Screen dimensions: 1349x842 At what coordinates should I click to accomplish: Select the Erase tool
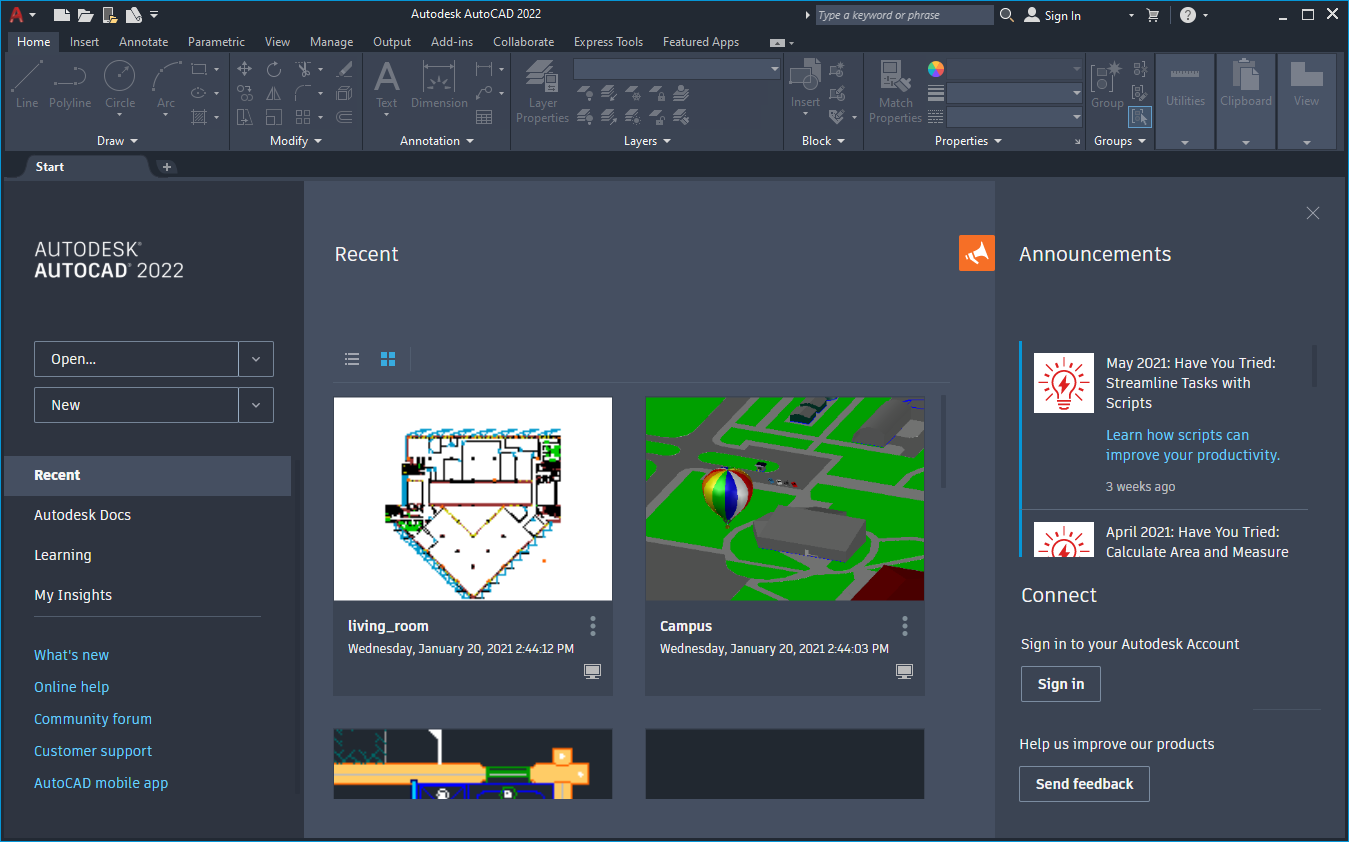click(346, 70)
